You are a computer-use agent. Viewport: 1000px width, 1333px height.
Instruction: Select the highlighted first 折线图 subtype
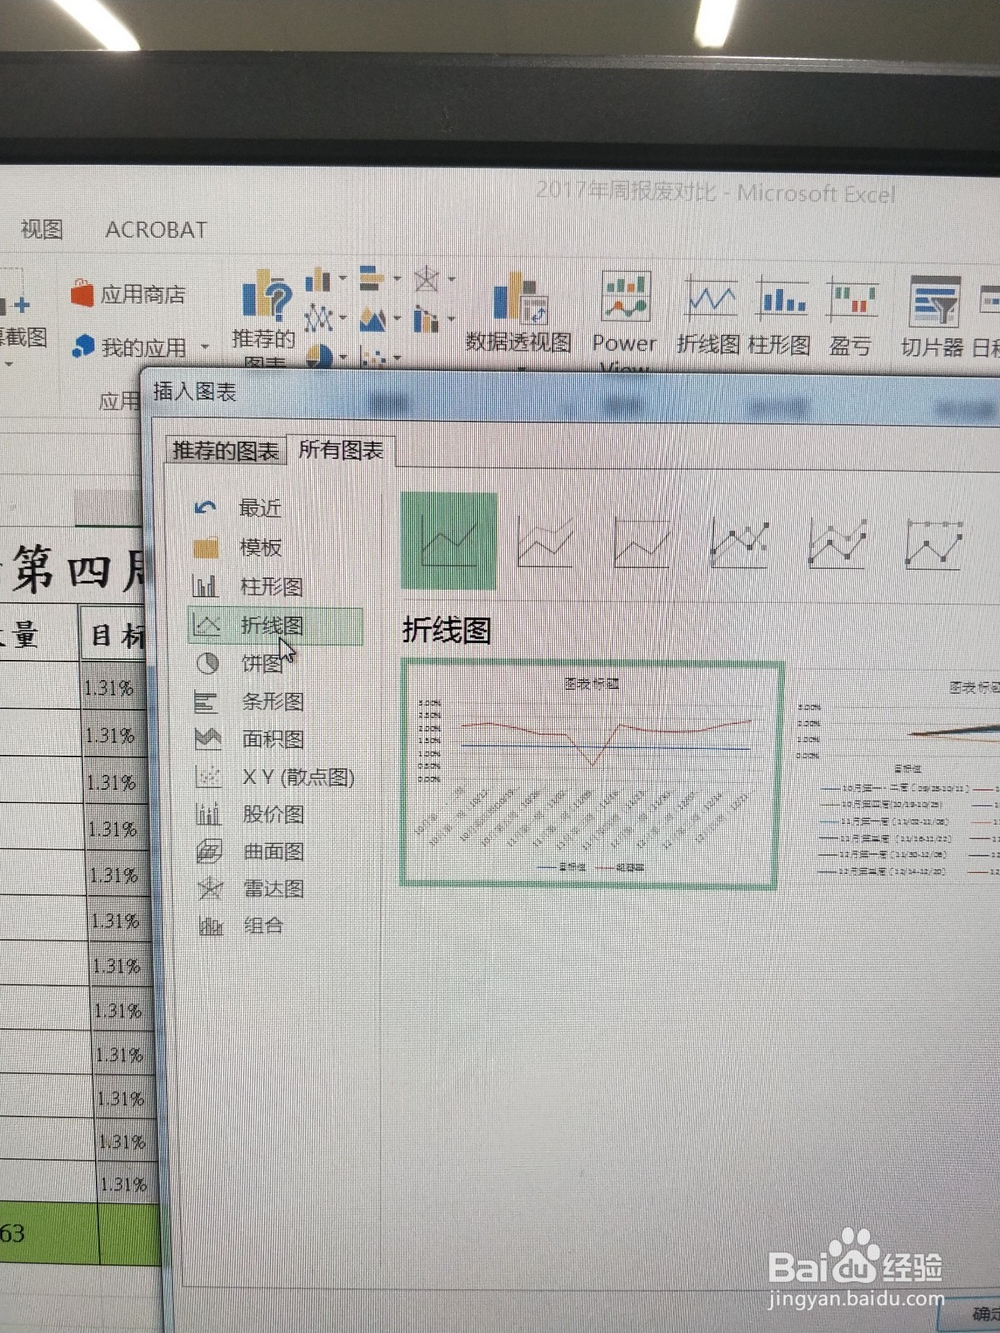click(x=449, y=540)
